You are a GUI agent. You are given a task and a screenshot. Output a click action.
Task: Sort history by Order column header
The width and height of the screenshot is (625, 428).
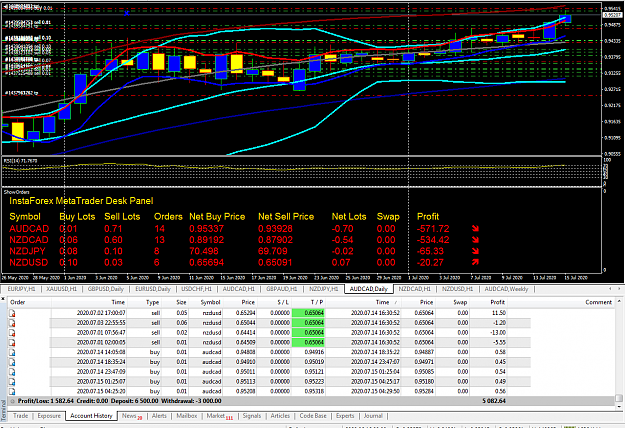(x=18, y=302)
